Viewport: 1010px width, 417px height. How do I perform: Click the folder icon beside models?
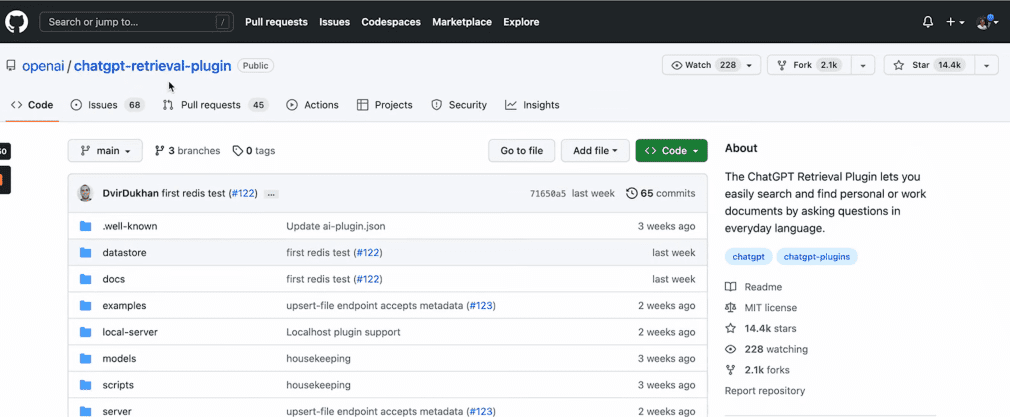(x=86, y=358)
